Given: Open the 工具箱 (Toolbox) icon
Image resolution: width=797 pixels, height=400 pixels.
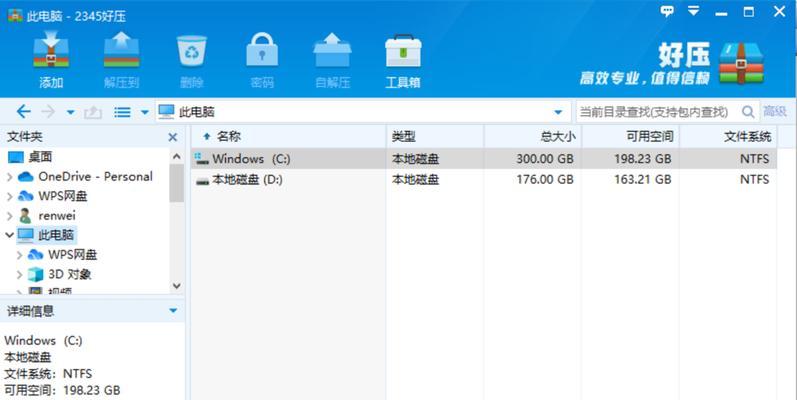Looking at the screenshot, I should [x=403, y=51].
